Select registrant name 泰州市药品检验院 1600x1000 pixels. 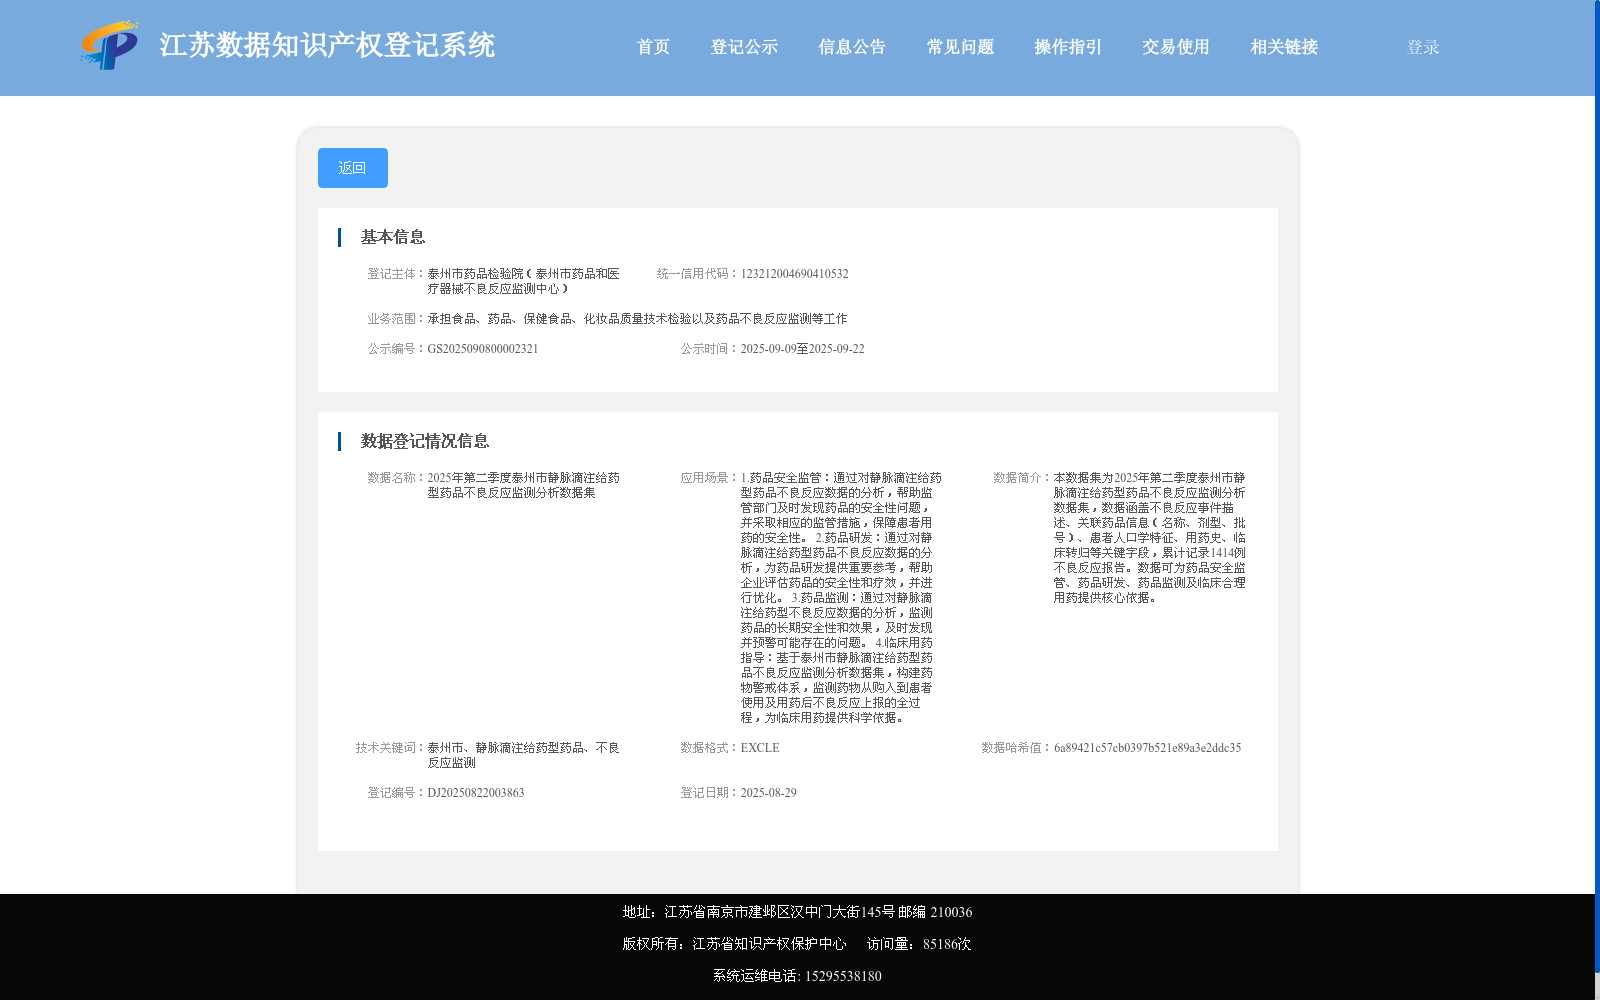[475, 274]
